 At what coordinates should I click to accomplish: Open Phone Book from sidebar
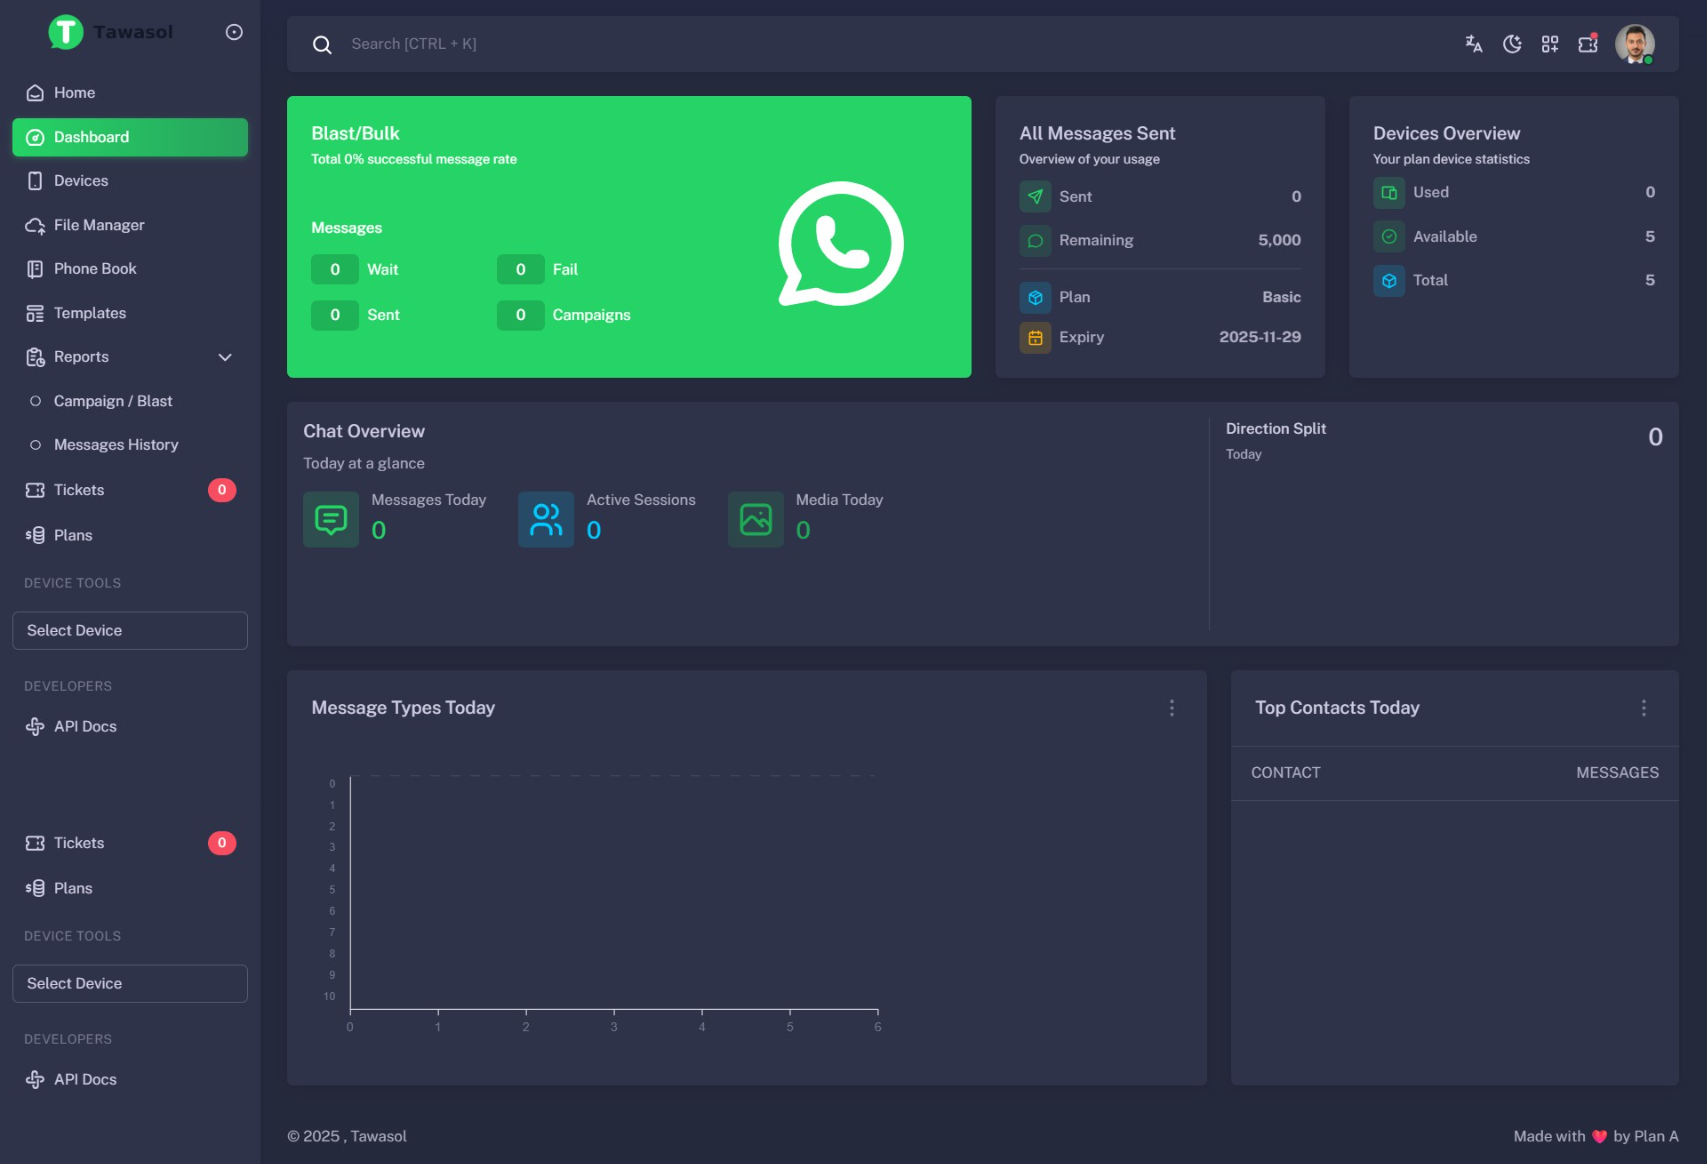pos(130,269)
